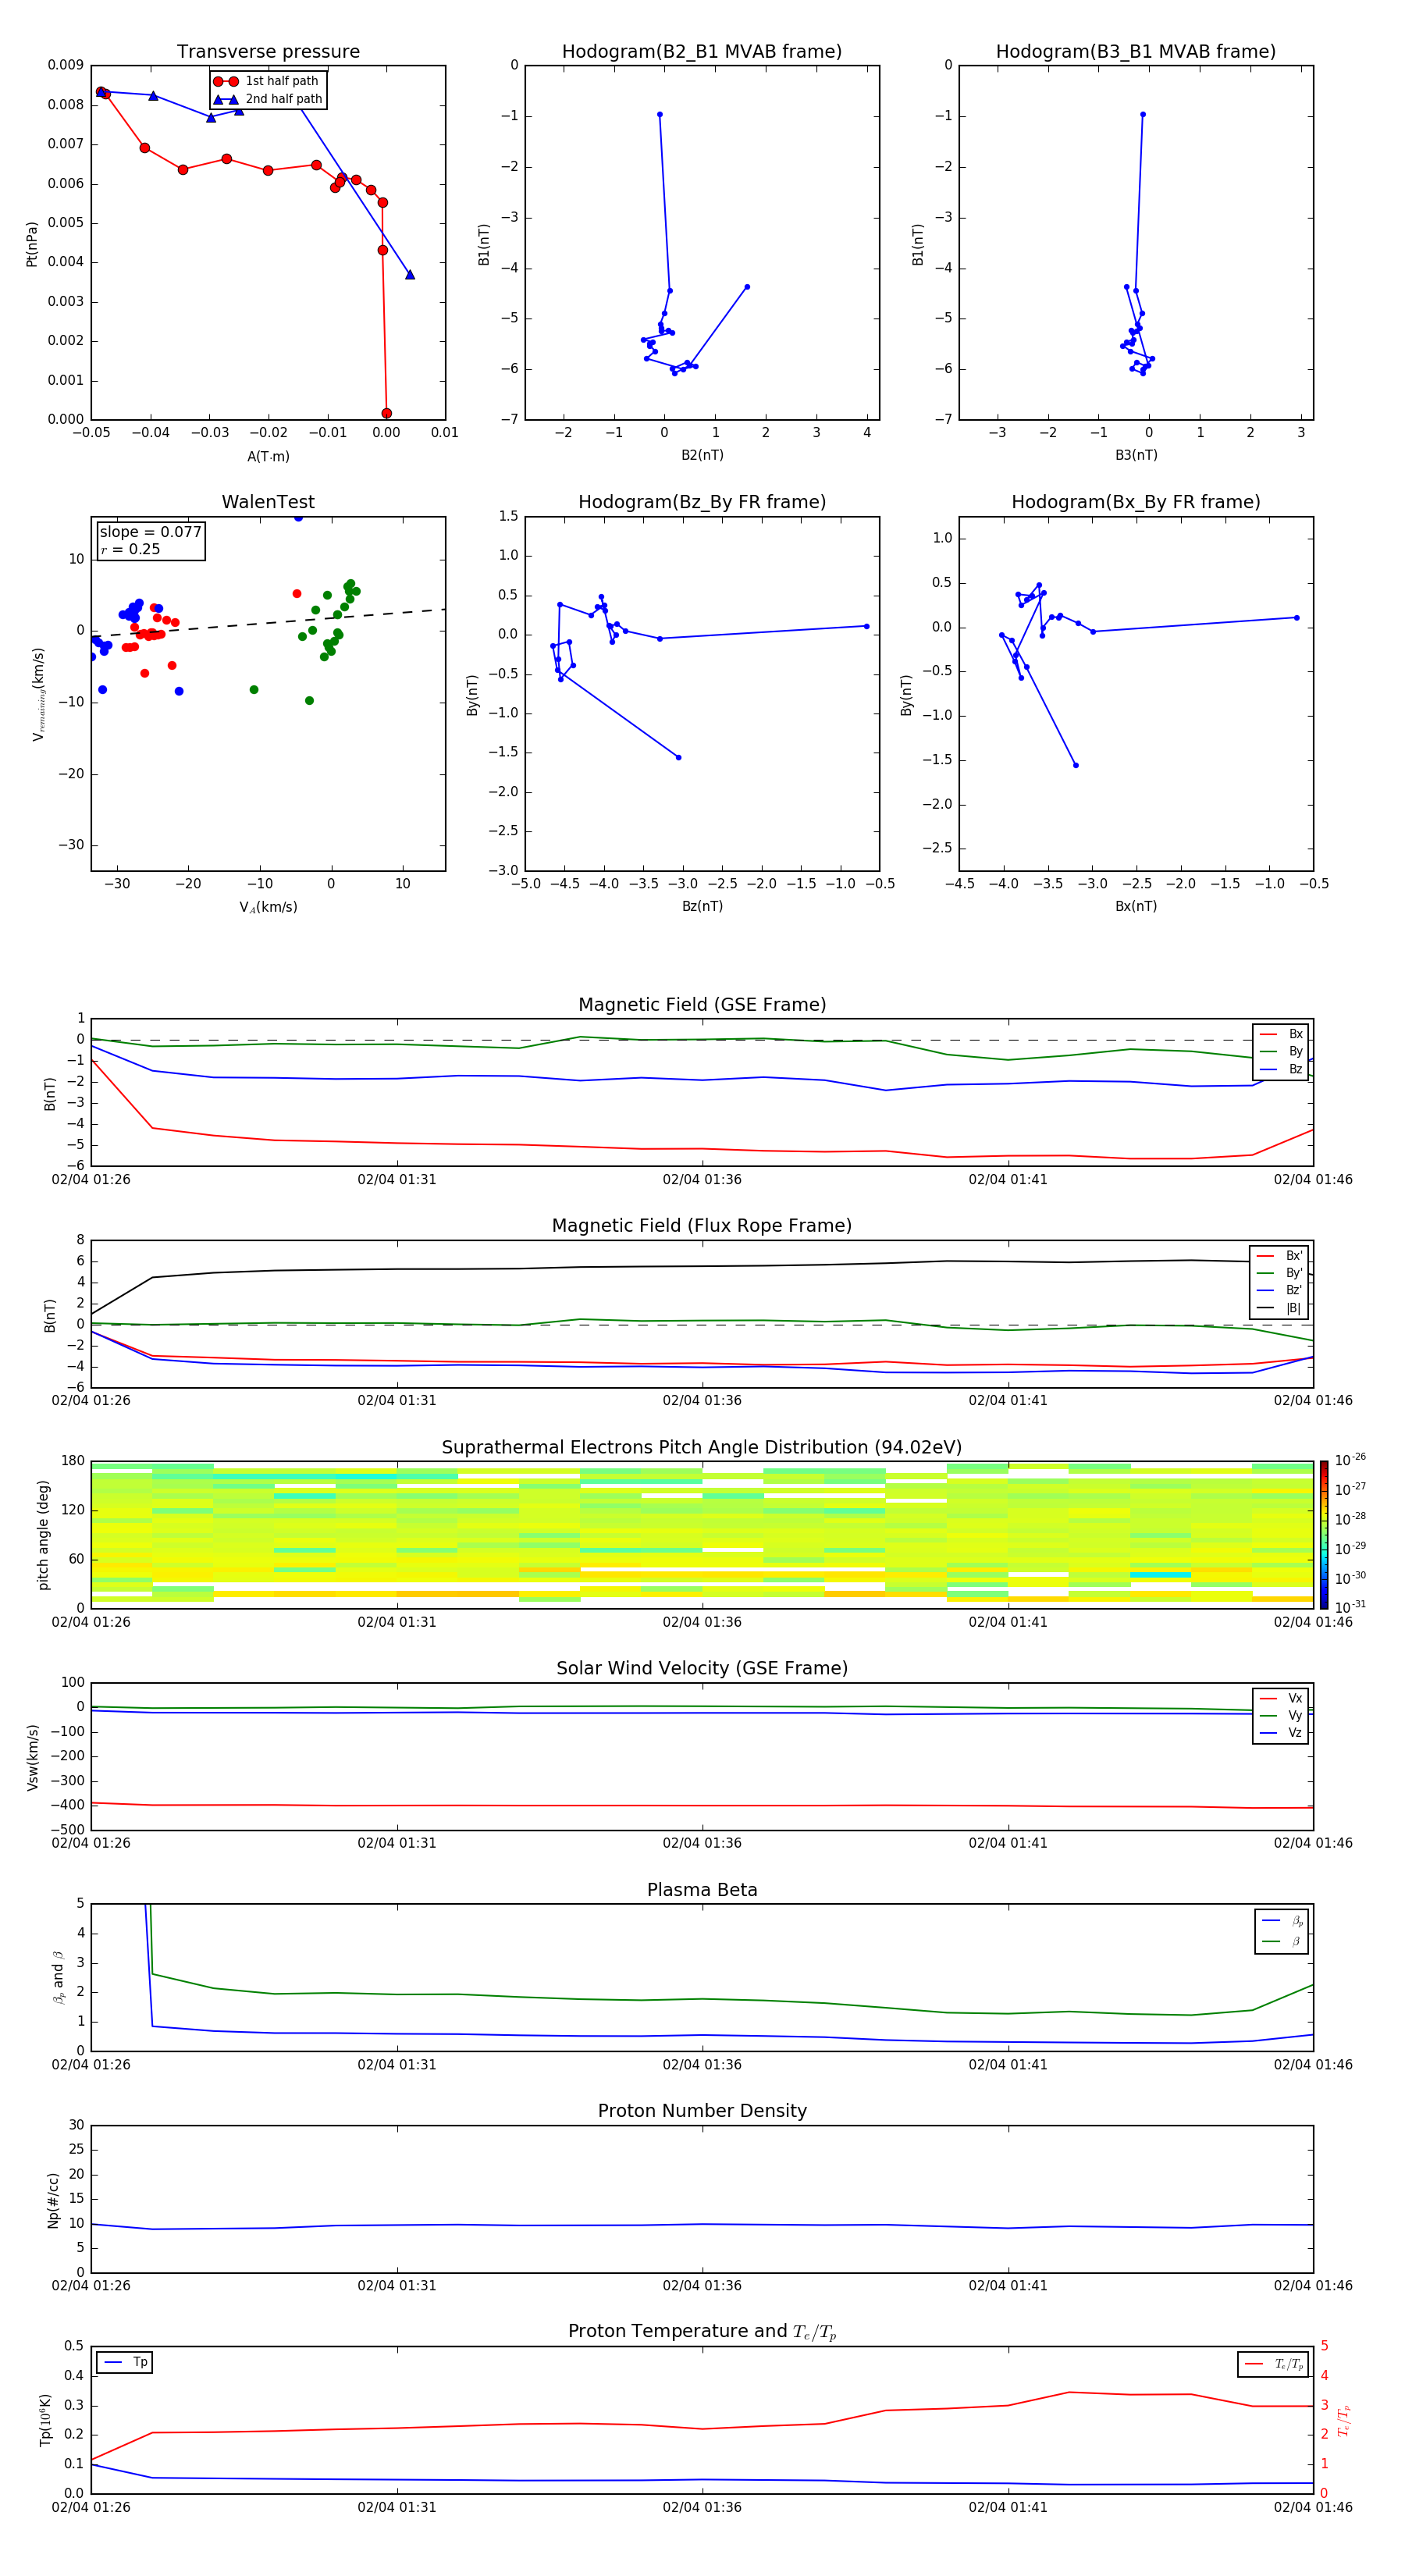Click the "Solar Wind Velocity (GSE Frame)" title
Viewport: 1405px width, 2576px height.
point(702,1668)
